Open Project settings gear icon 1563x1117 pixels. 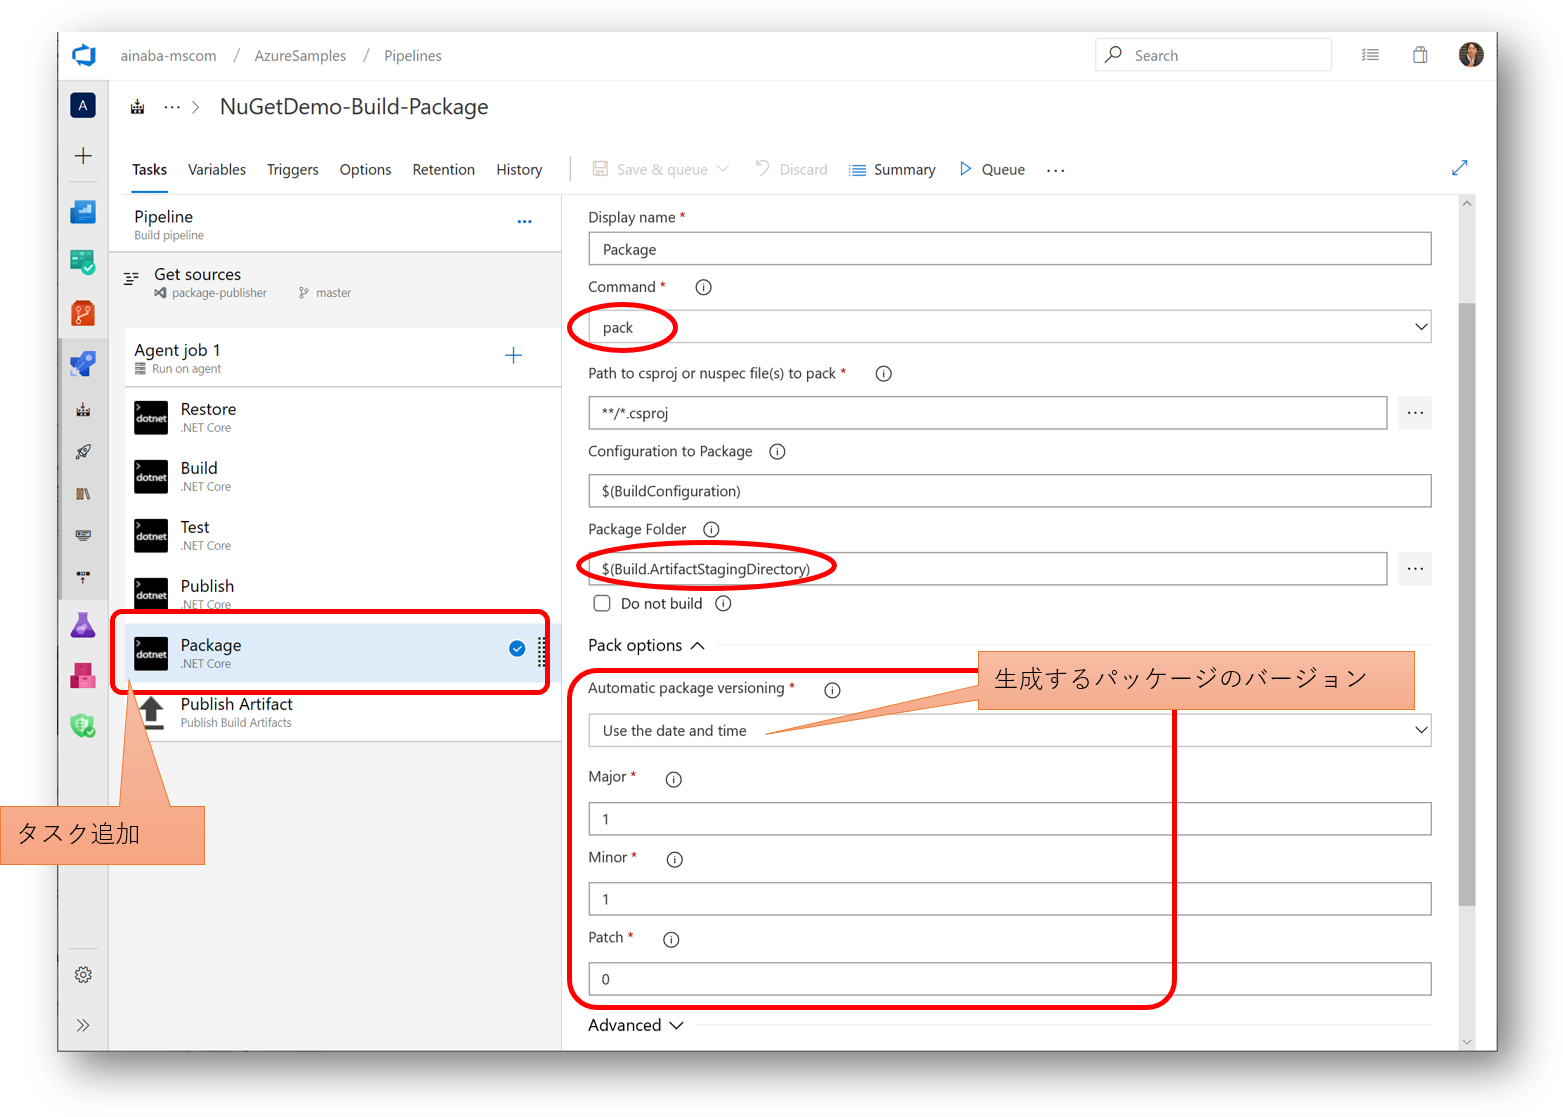coord(83,974)
